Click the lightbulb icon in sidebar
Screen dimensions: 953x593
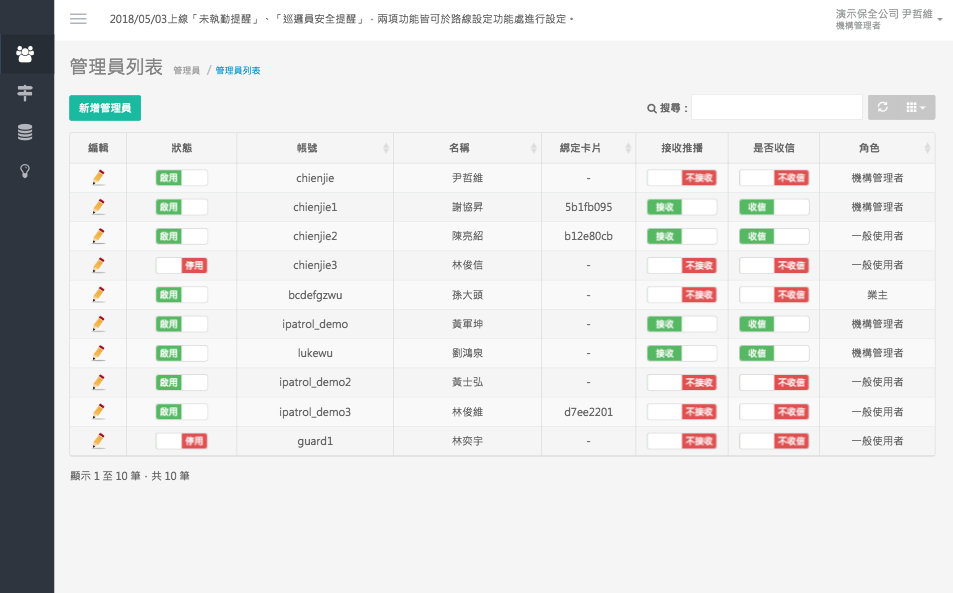26,170
